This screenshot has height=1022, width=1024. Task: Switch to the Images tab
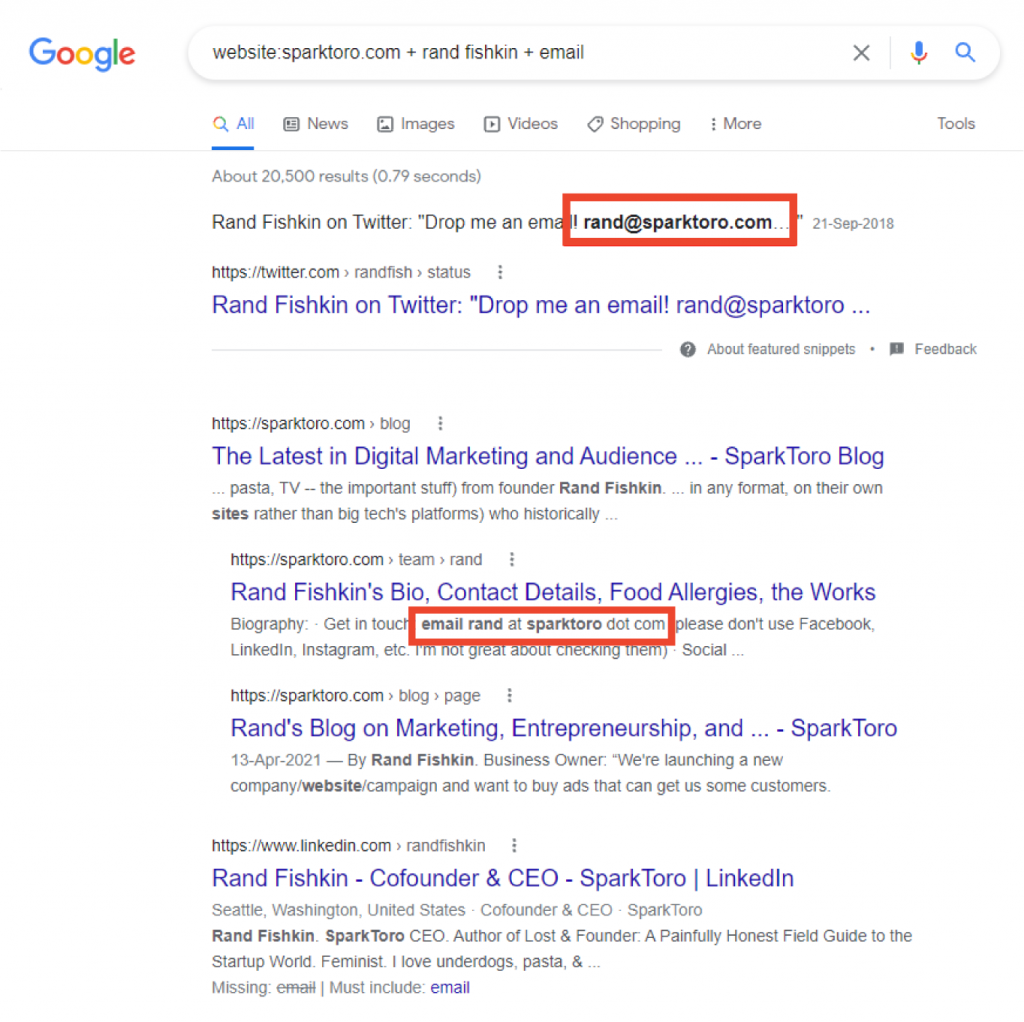[x=416, y=124]
